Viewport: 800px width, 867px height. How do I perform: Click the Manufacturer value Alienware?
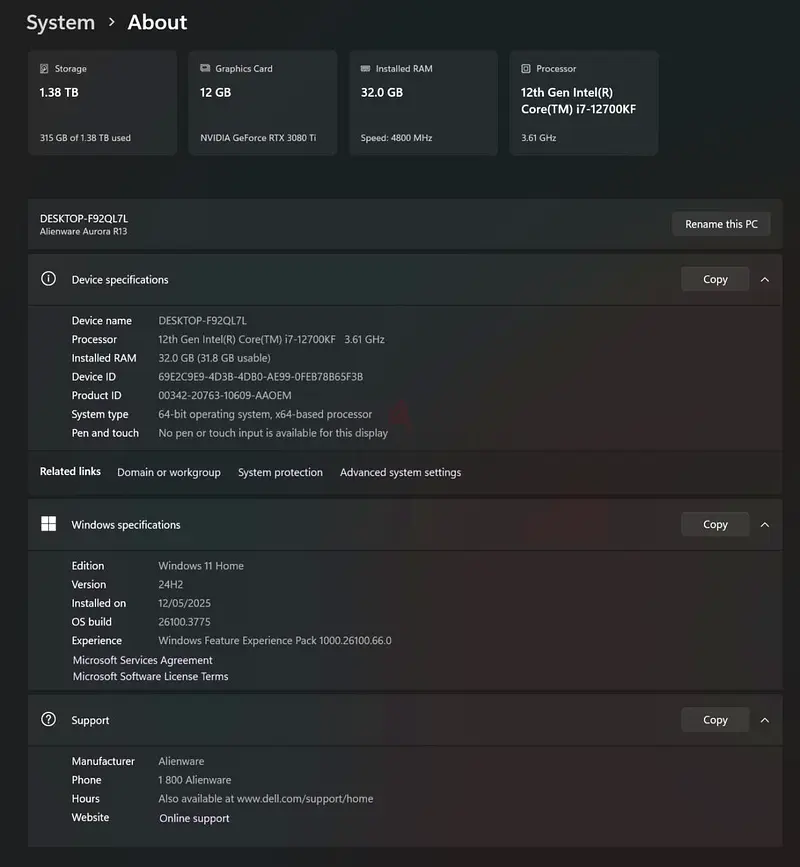pos(181,761)
